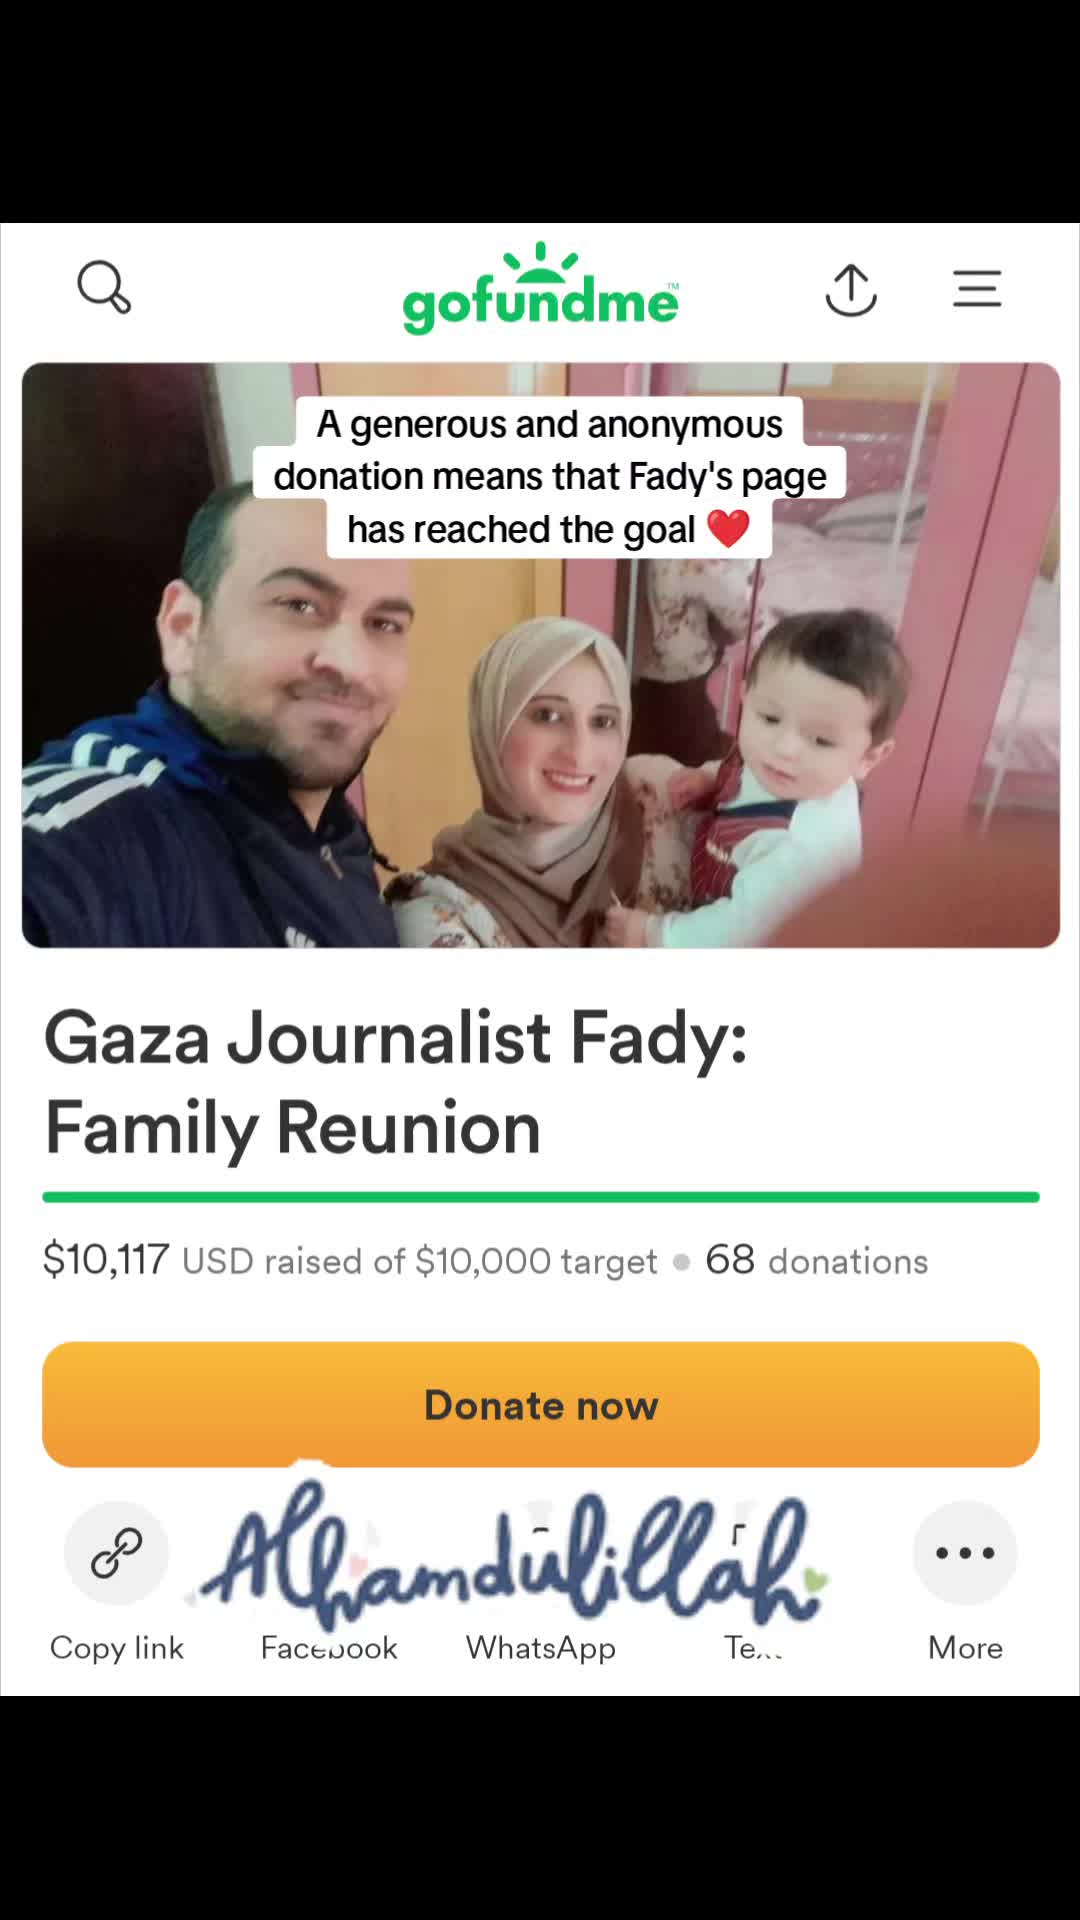This screenshot has width=1080, height=1920.
Task: Click the green fundraising progress bar
Action: 541,1197
